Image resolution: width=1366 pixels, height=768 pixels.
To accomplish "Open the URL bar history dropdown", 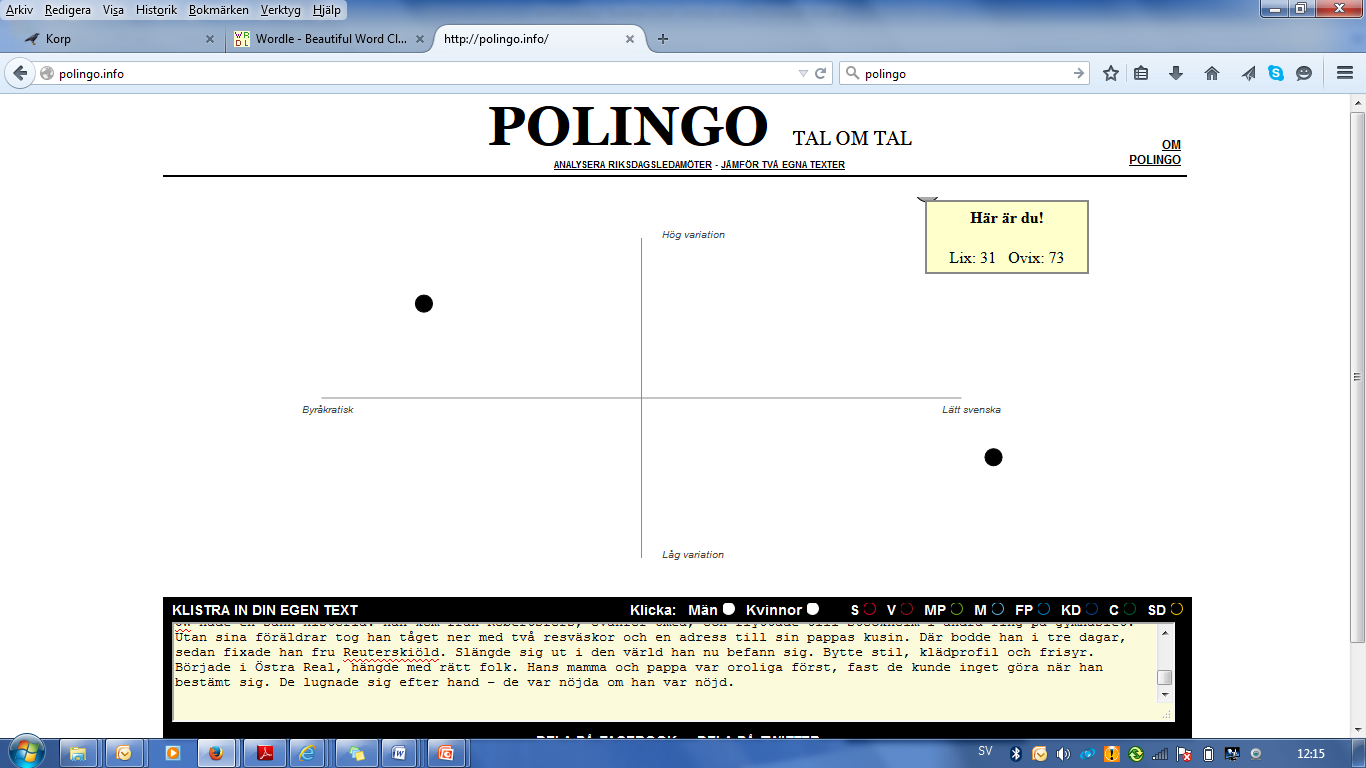I will pyautogui.click(x=802, y=74).
